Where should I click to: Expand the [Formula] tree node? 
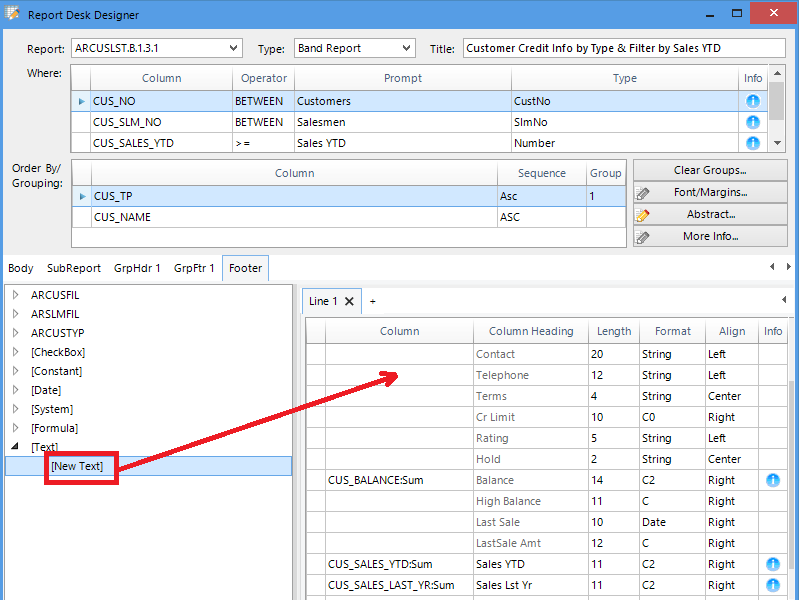pyautogui.click(x=16, y=428)
